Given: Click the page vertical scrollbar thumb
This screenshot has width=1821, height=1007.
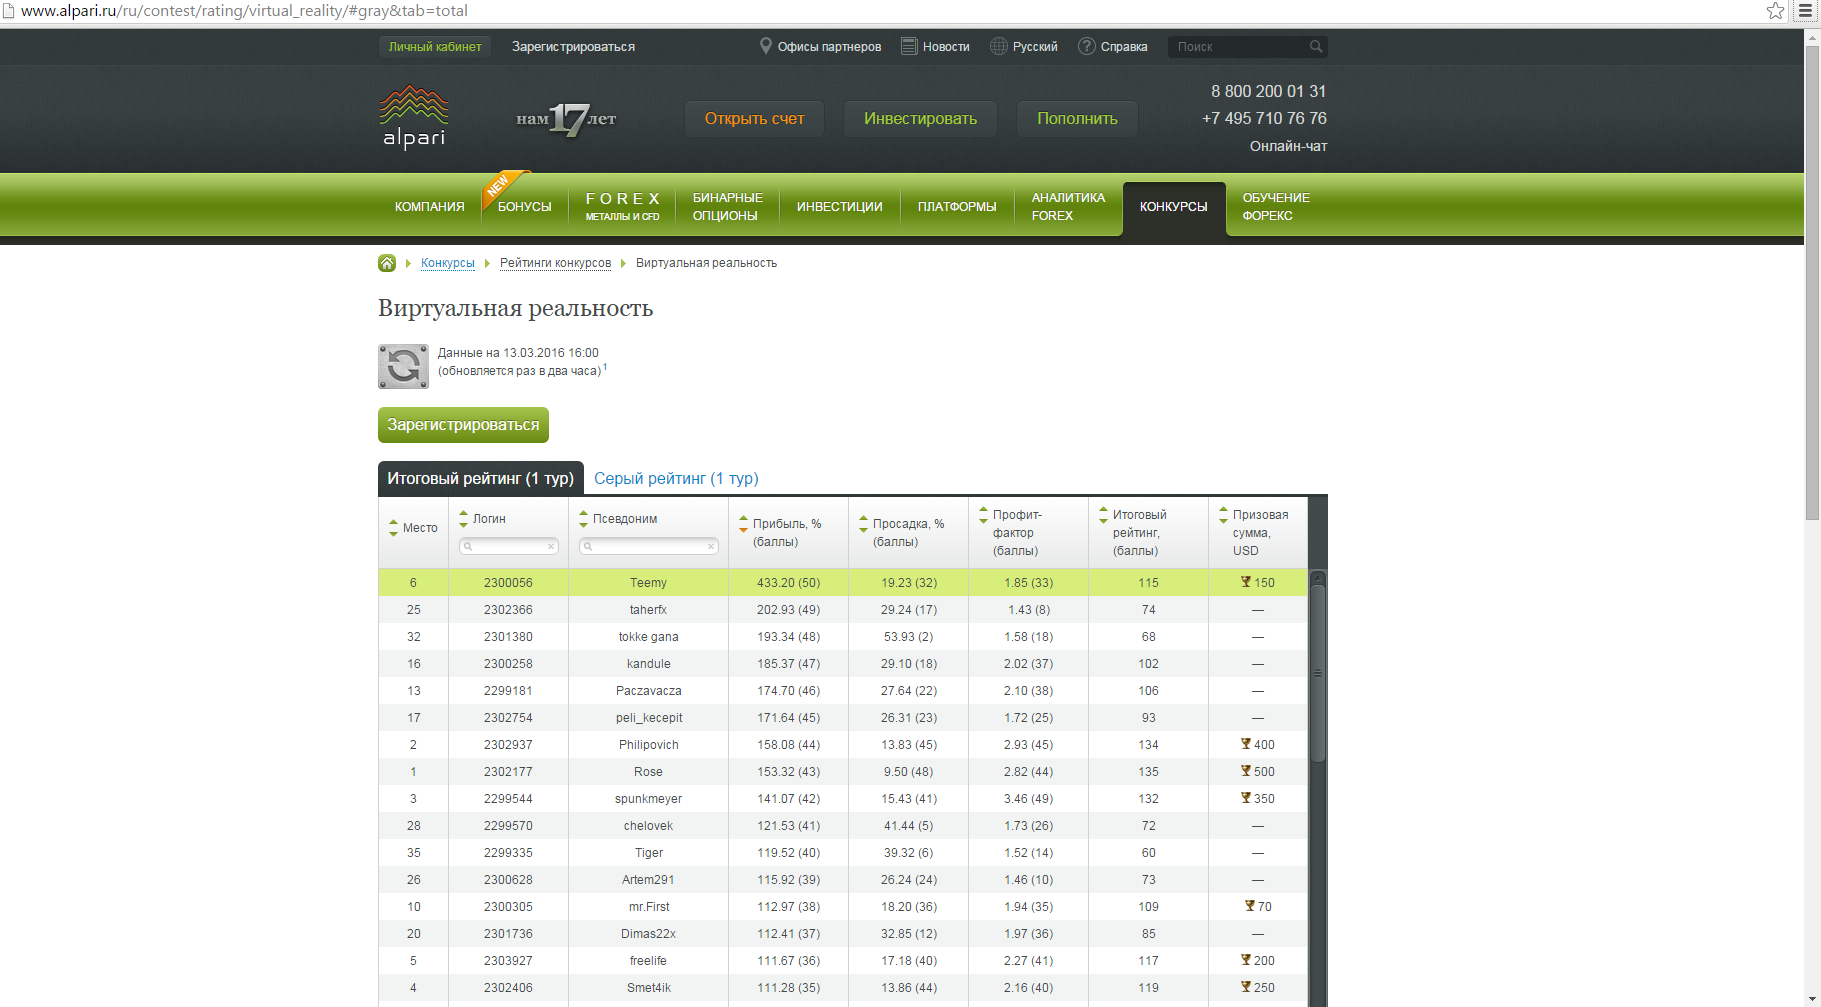Looking at the screenshot, I should pos(1812,282).
